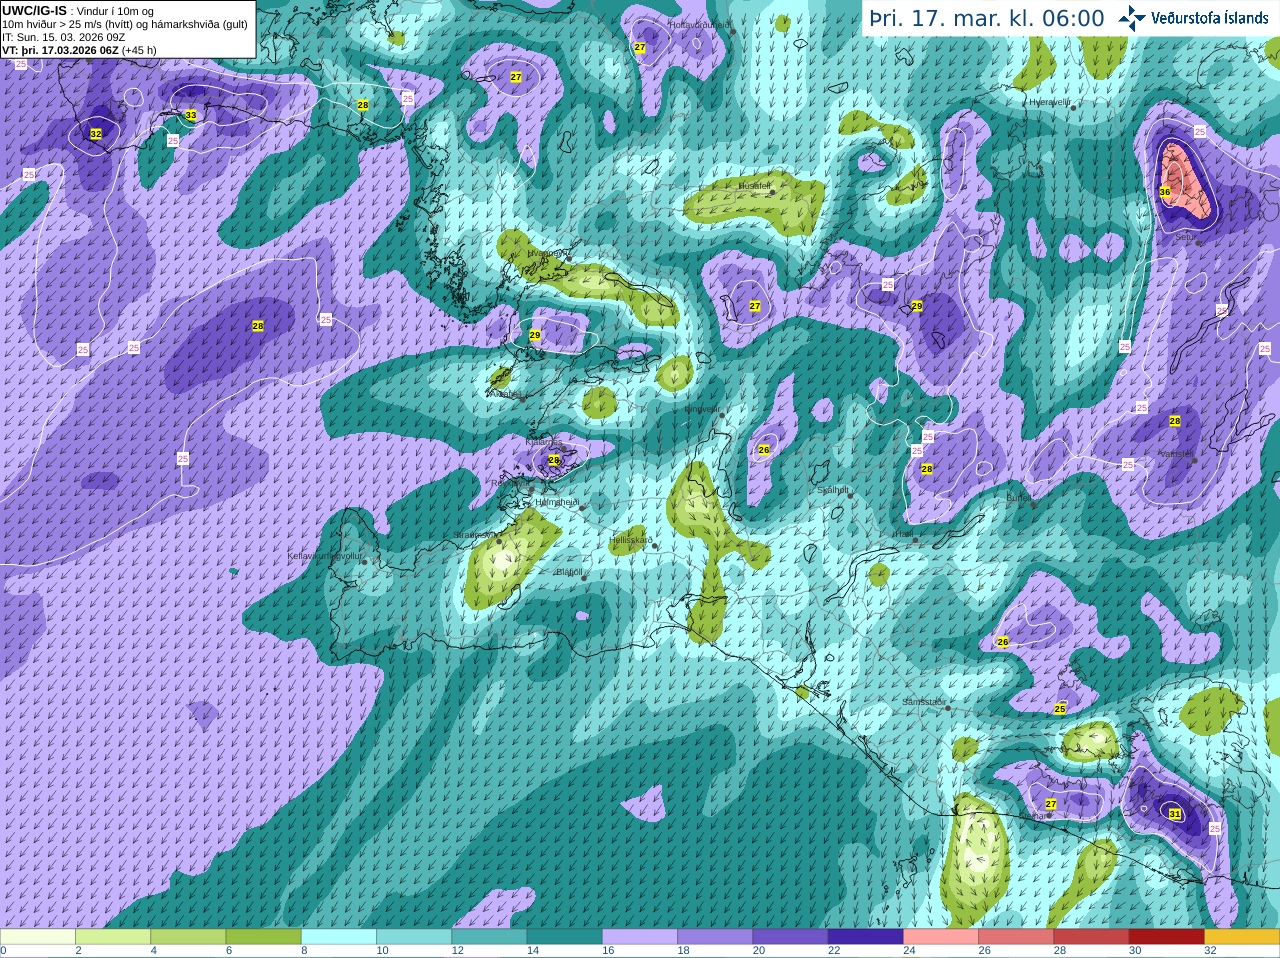Pick the 2–4 m/s pale green swatch
The width and height of the screenshot is (1280, 958).
[x=113, y=937]
